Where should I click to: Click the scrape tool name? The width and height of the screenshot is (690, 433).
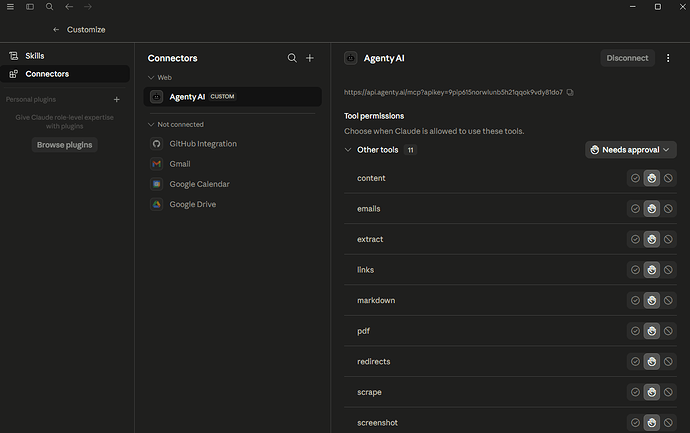pyautogui.click(x=369, y=392)
